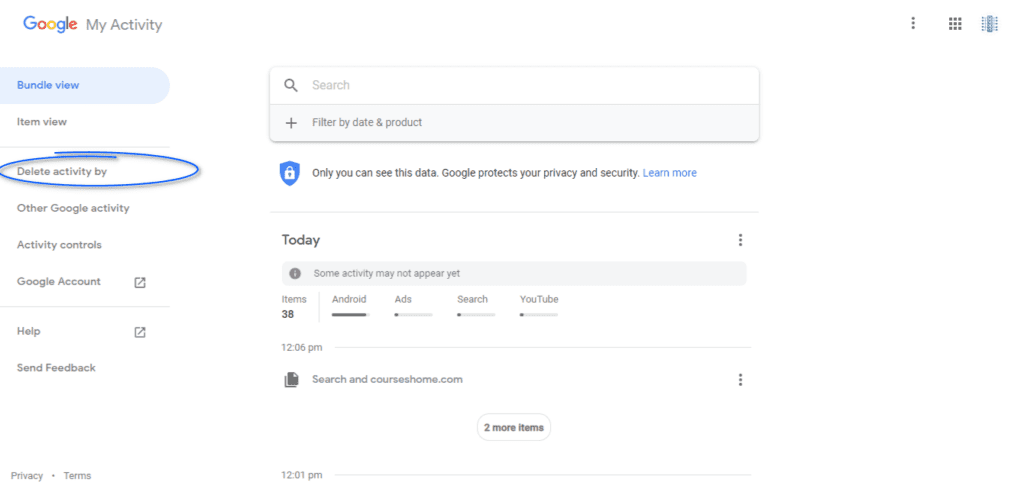Open the Today section three-dot menu
1024x499 pixels.
coord(740,240)
